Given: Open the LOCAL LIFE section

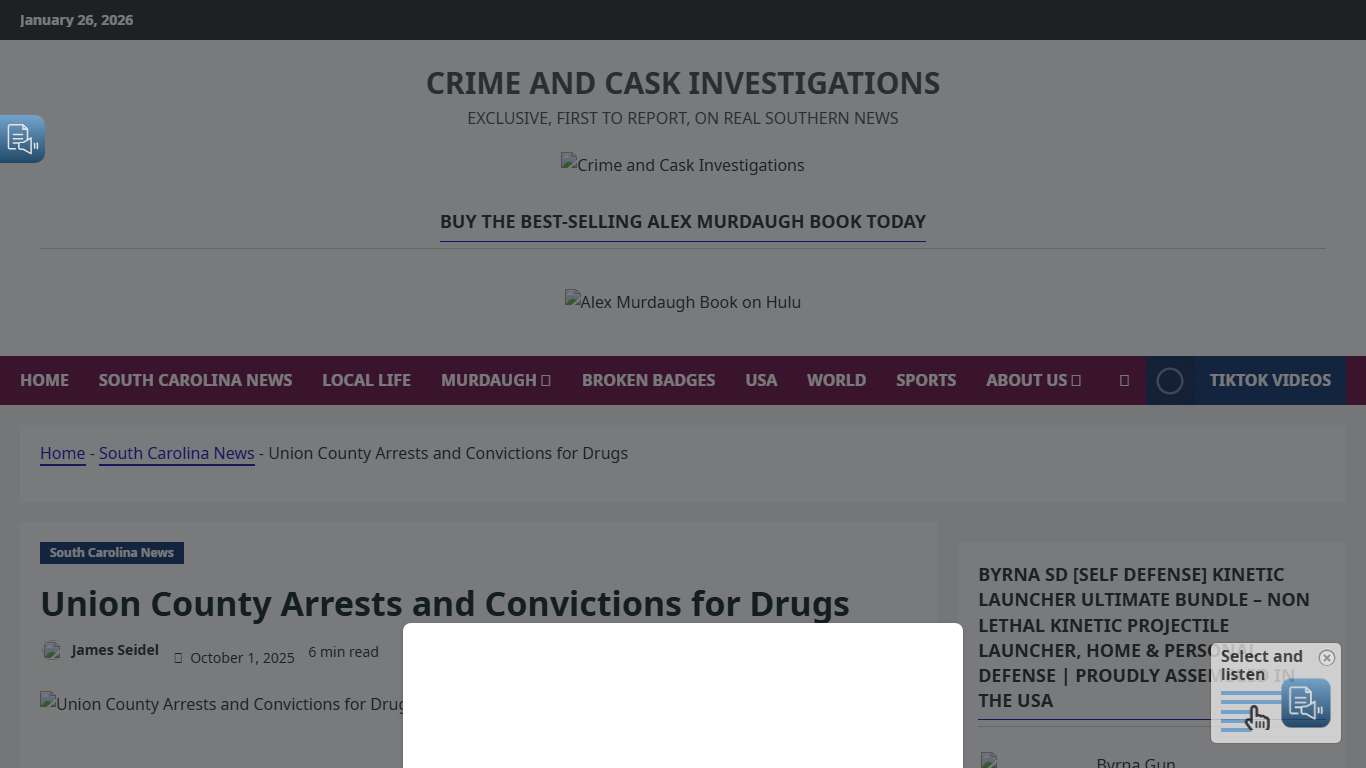Looking at the screenshot, I should pyautogui.click(x=366, y=380).
